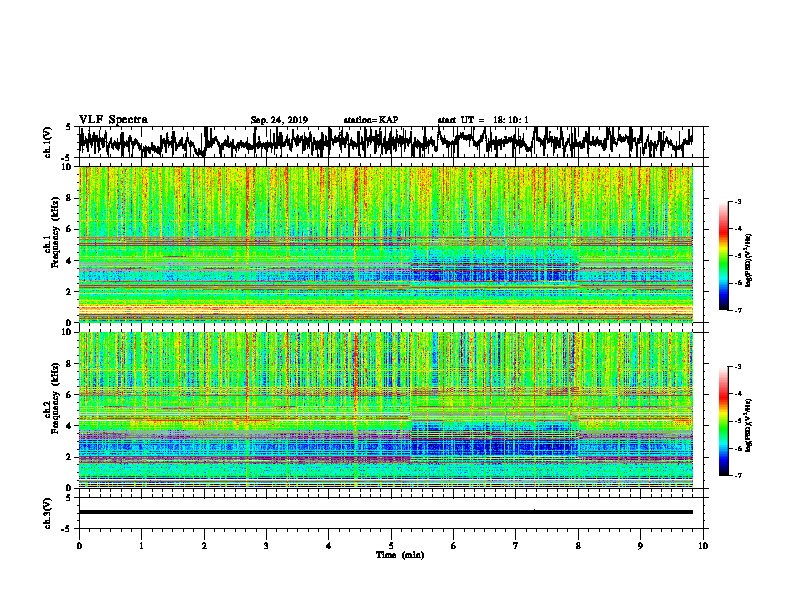Click the ch.2 spectrogram 4 kHz tick label

[70, 426]
